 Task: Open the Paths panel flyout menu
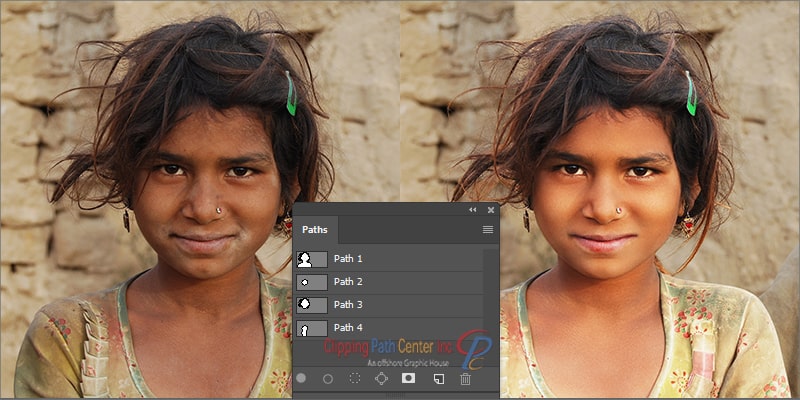tap(488, 230)
